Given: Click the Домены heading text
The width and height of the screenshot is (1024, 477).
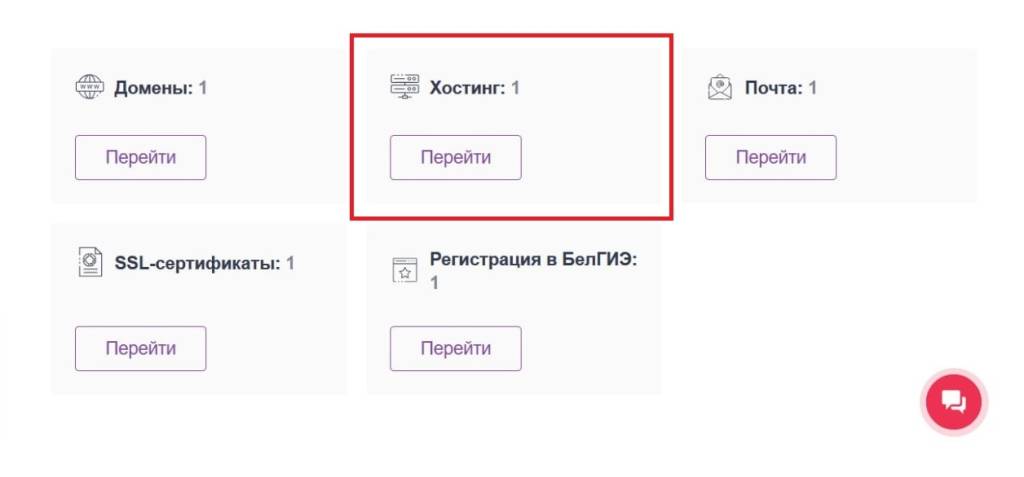Looking at the screenshot, I should coord(153,88).
